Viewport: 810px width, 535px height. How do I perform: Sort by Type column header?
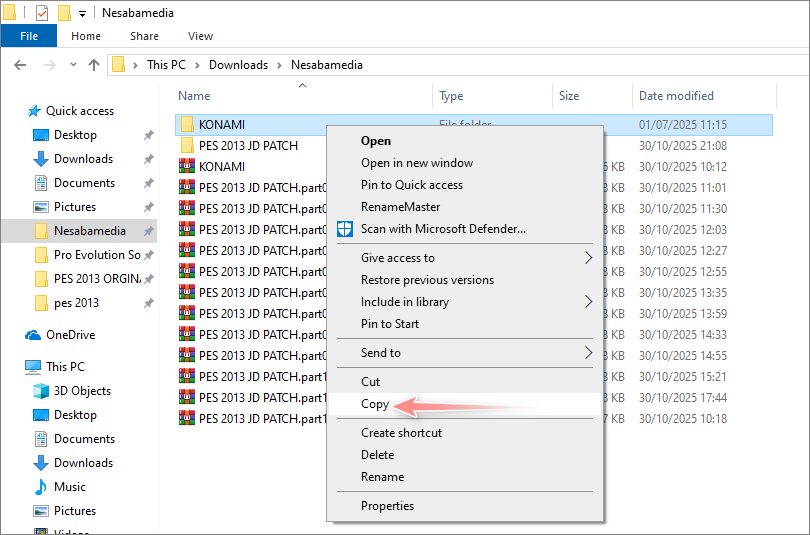coord(451,96)
